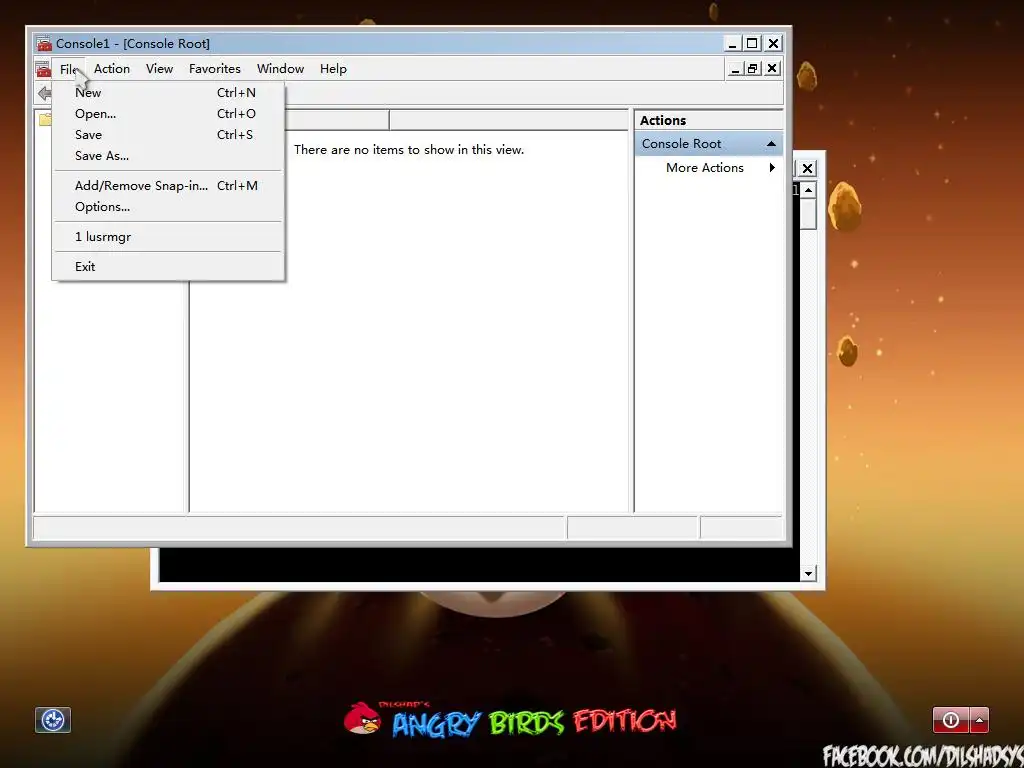This screenshot has width=1024, height=768.
Task: Click the red power shutdown button
Action: [x=951, y=720]
